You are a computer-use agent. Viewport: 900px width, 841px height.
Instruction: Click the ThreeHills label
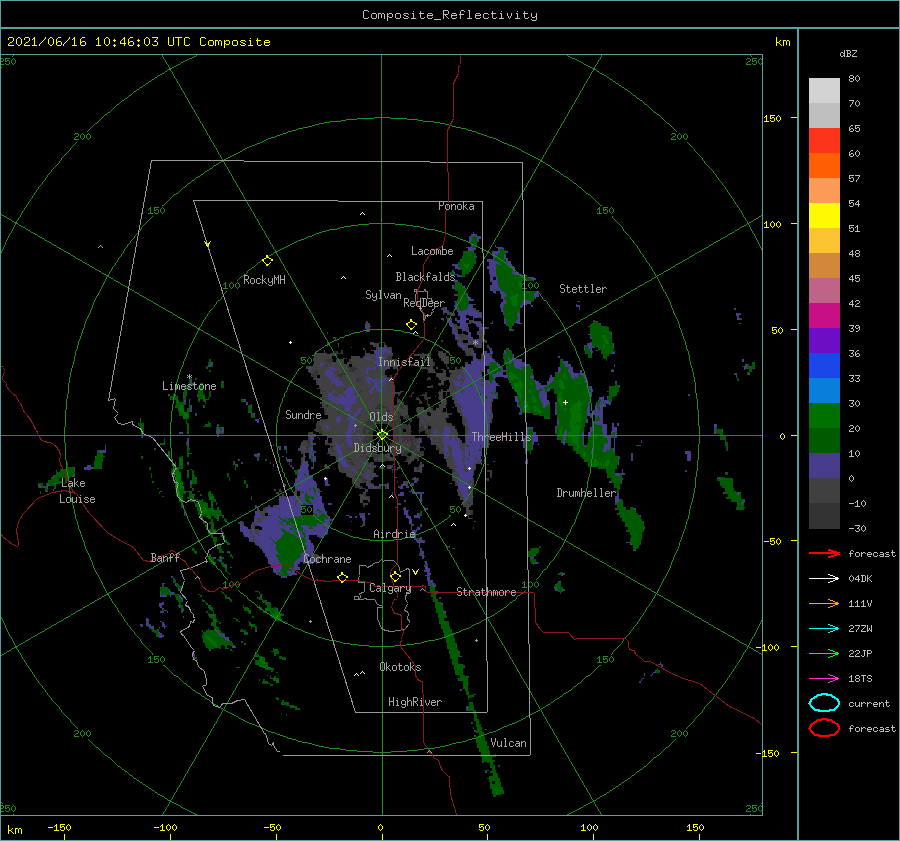coord(502,437)
